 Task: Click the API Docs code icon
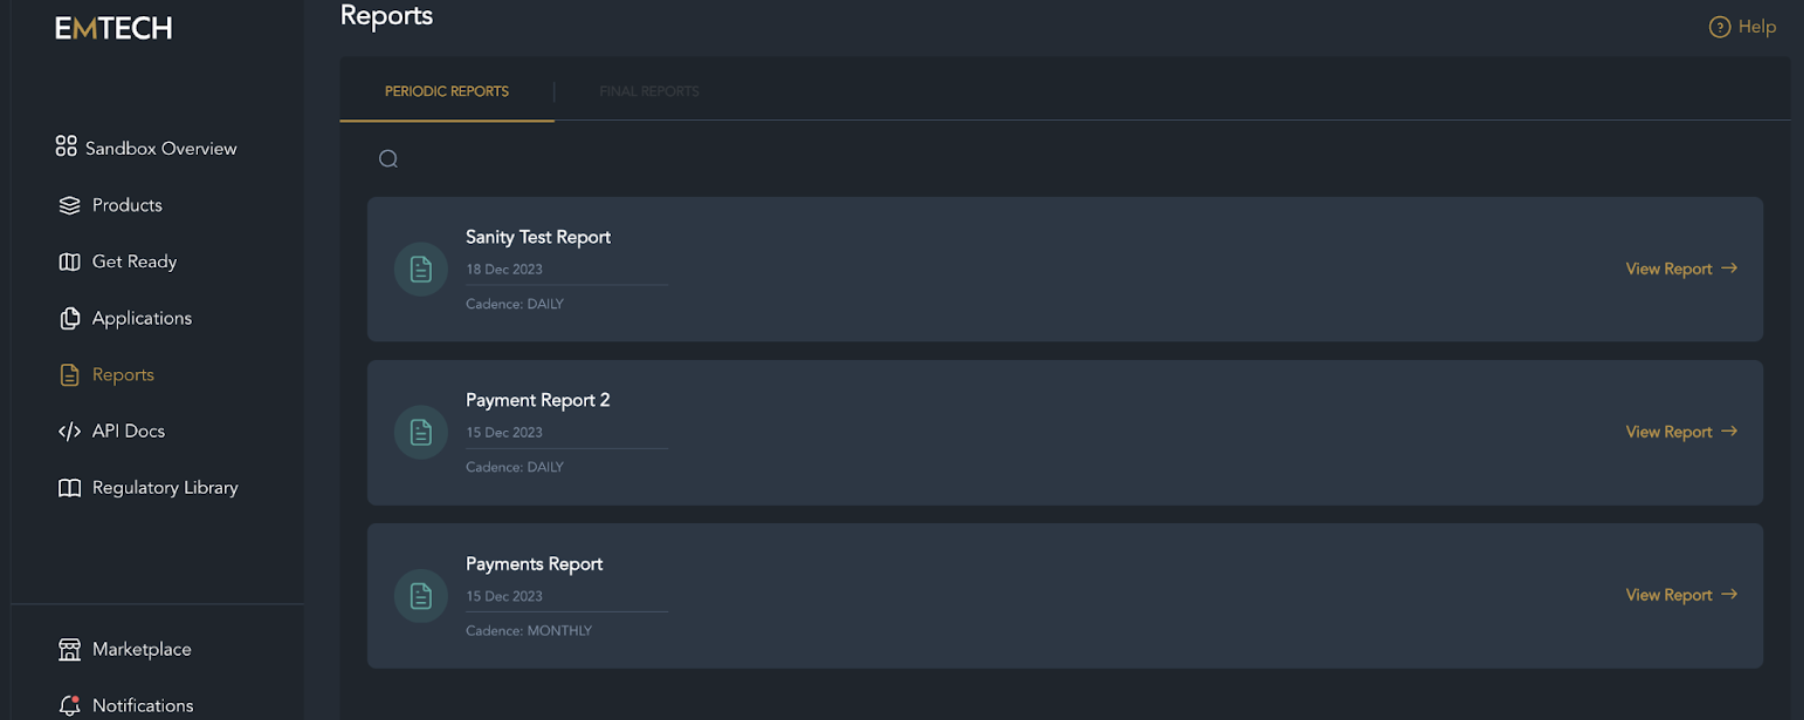(x=69, y=431)
